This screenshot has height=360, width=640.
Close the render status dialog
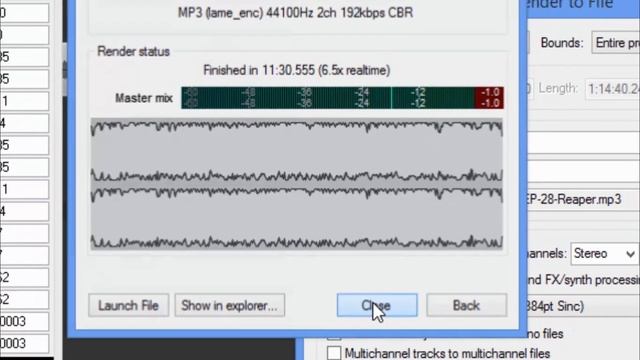point(377,305)
